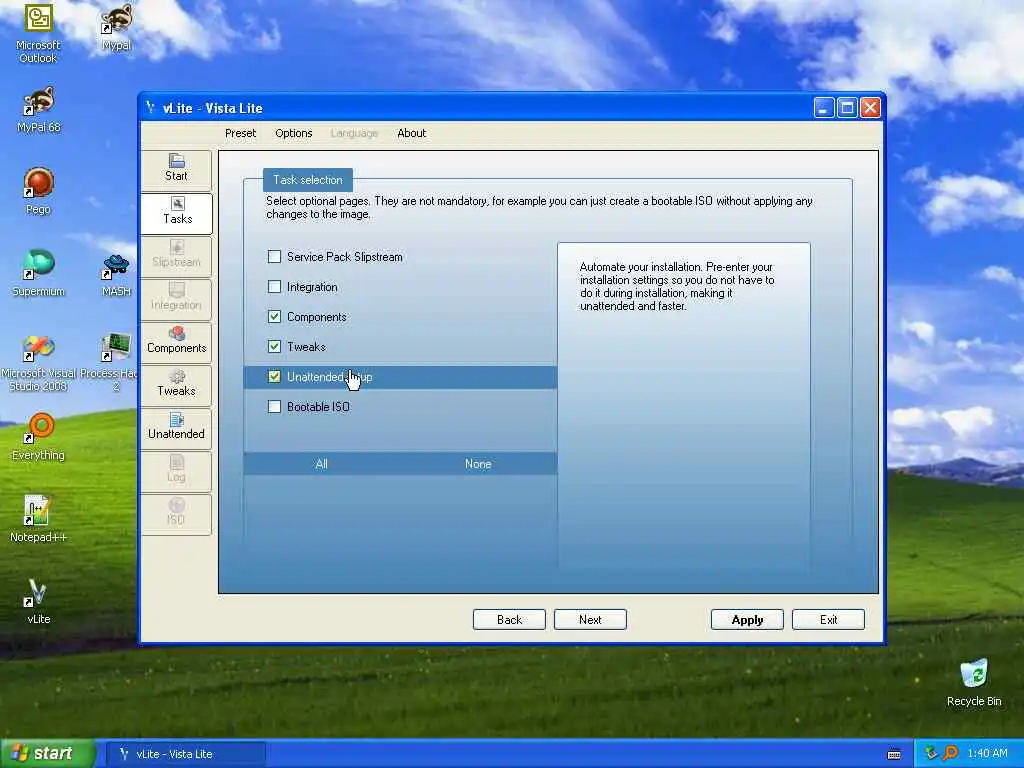Open the ISO sidebar page
Viewport: 1024px width, 768px height.
pyautogui.click(x=176, y=514)
